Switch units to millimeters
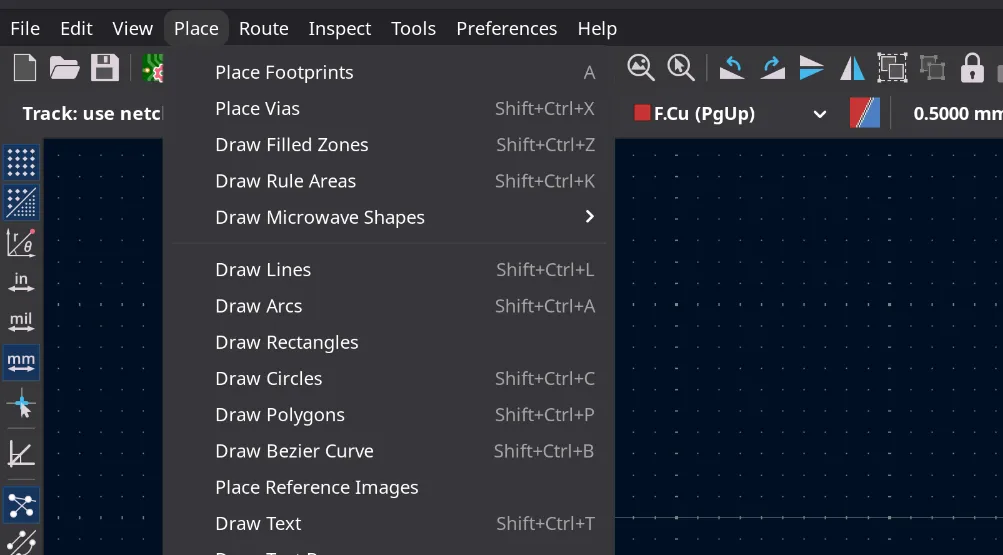 [21, 363]
